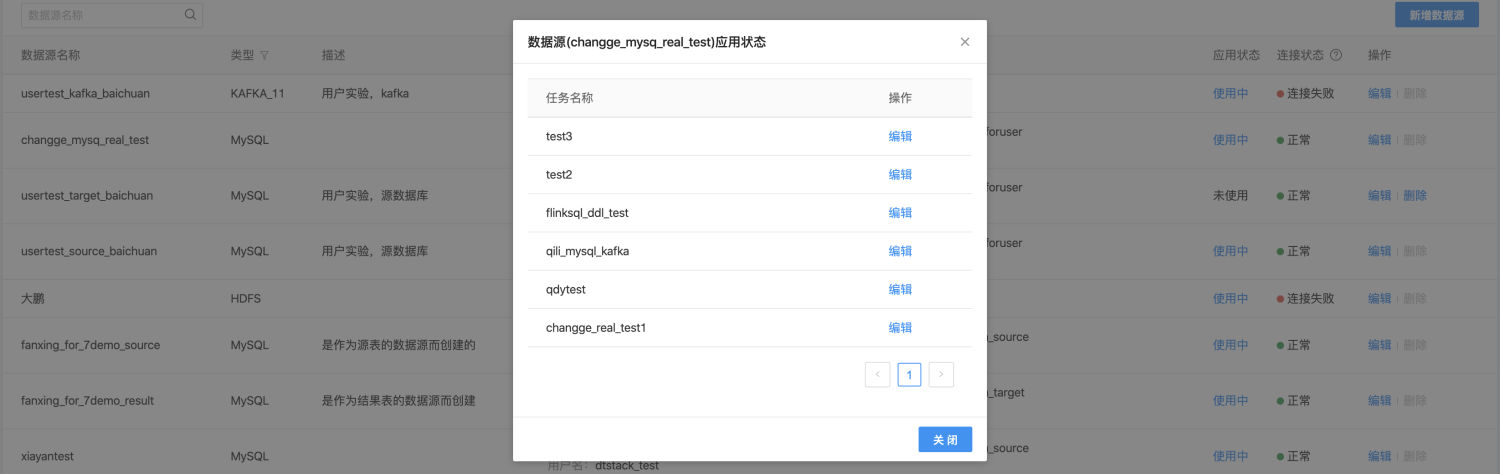This screenshot has width=1500, height=474.
Task: Edit the changge_real_test1 task
Action: coord(900,327)
